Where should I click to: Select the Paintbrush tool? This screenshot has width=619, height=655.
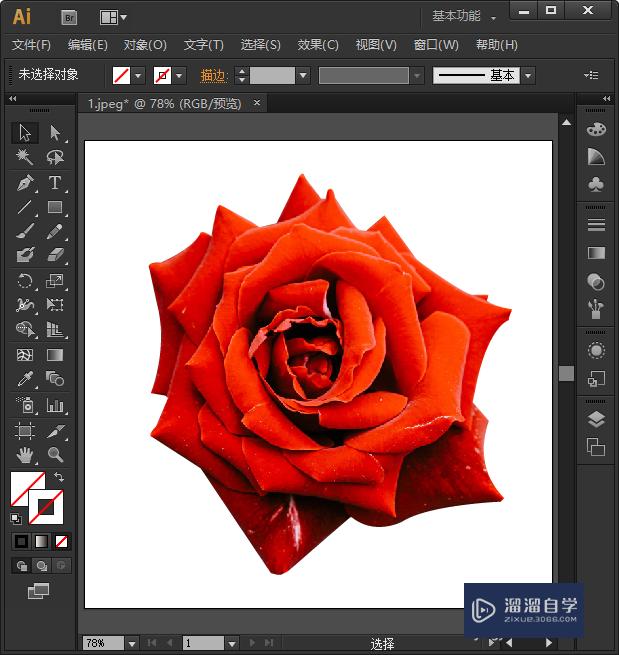[25, 231]
